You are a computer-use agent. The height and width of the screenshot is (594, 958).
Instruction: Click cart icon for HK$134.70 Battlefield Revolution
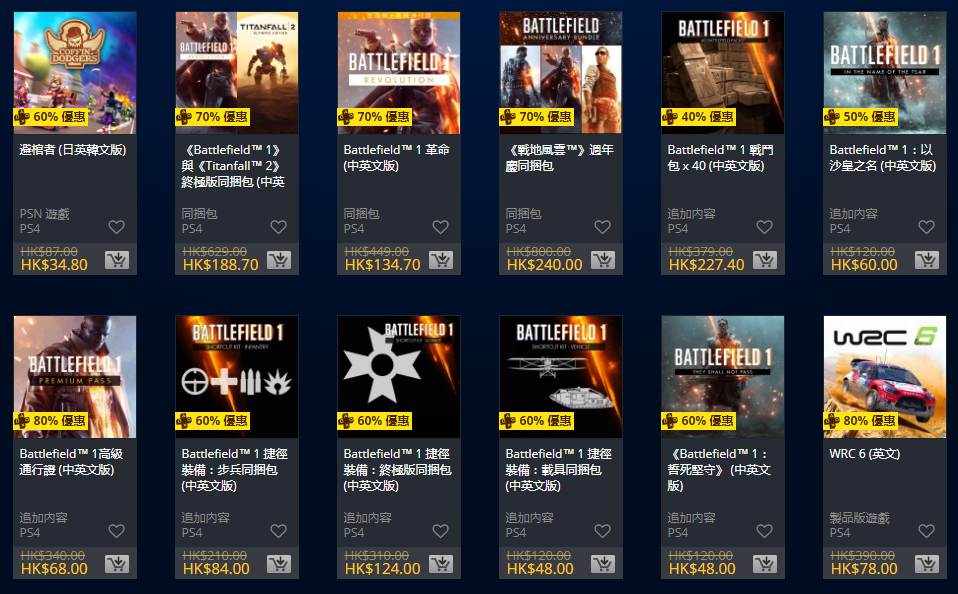coord(441,260)
